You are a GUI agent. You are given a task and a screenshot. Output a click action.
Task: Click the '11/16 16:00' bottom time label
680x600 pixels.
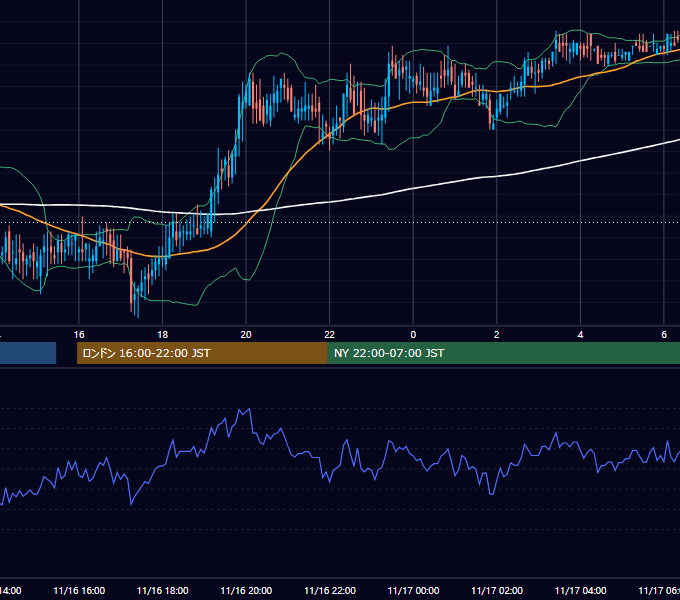point(79,591)
